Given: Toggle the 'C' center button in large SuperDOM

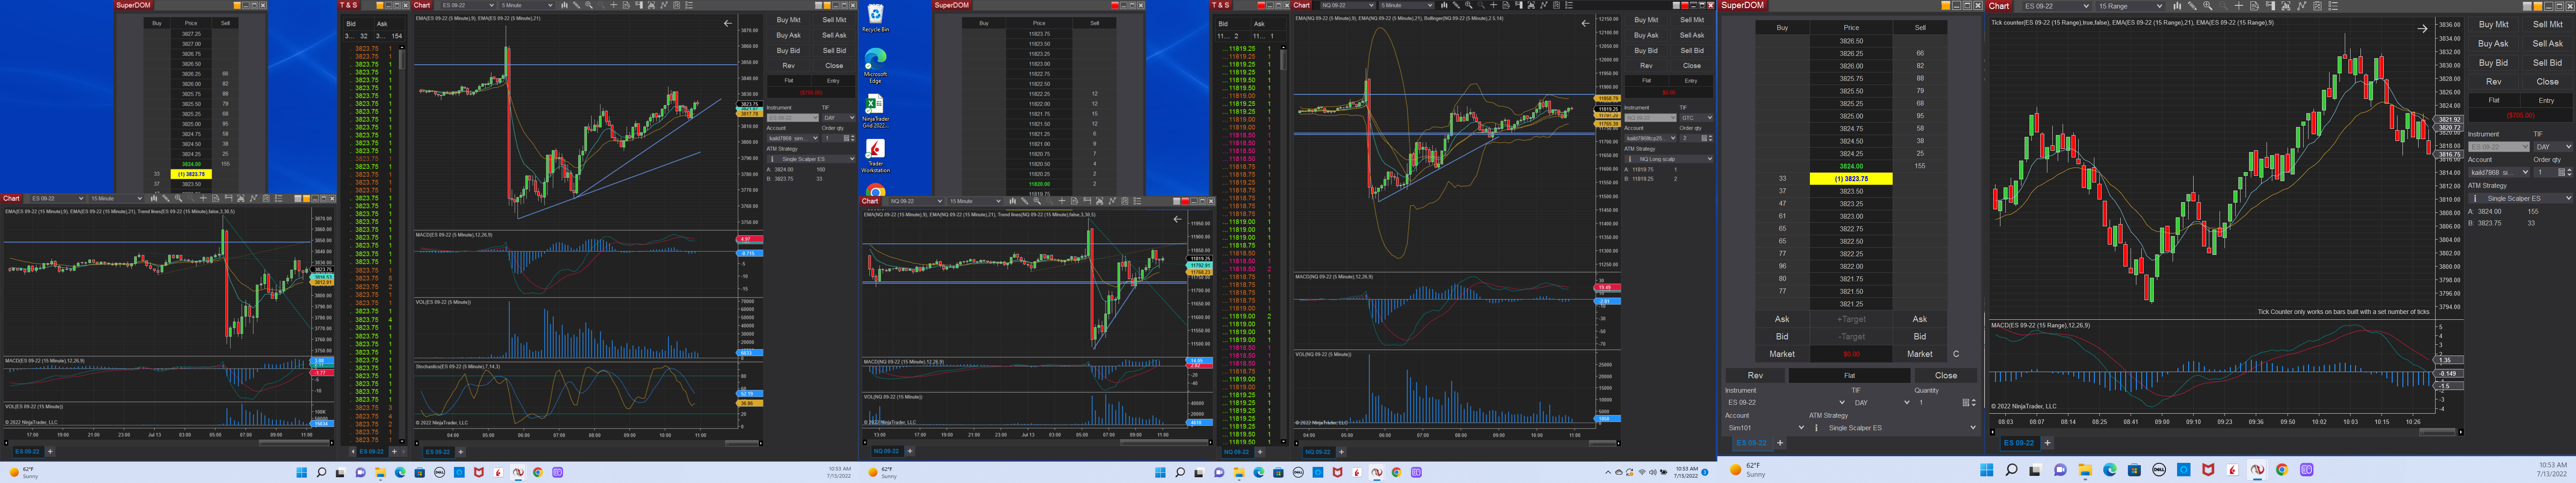Looking at the screenshot, I should click(1956, 354).
